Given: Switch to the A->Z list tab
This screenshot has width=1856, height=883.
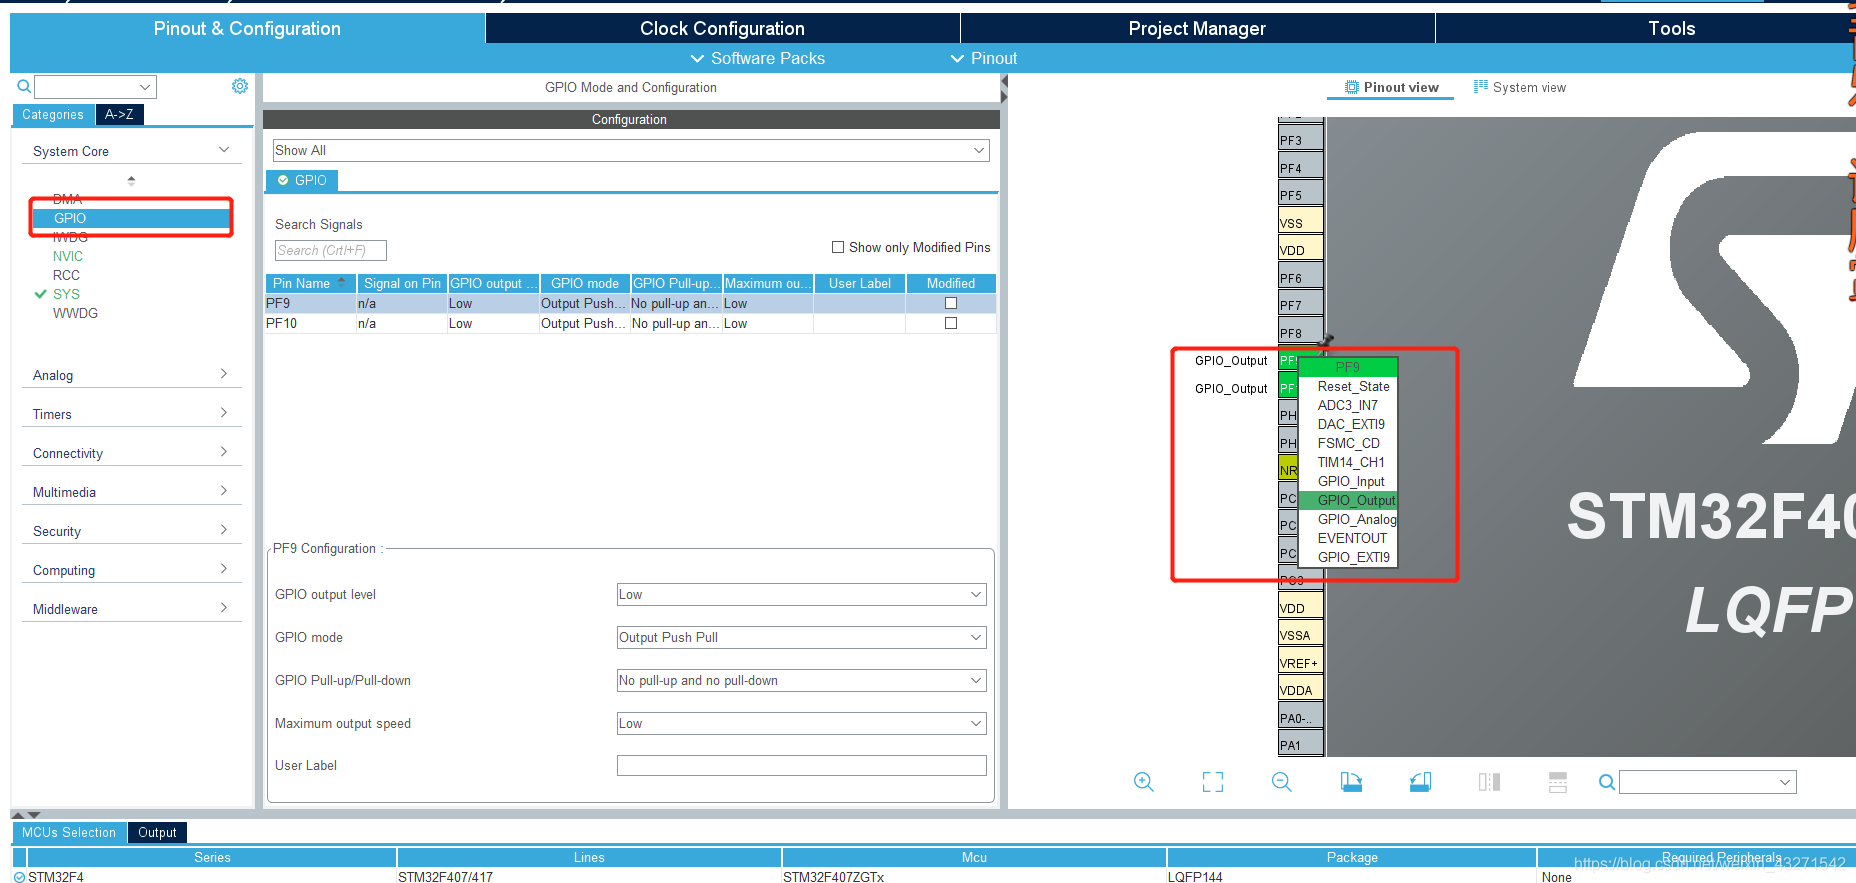Looking at the screenshot, I should (x=119, y=114).
